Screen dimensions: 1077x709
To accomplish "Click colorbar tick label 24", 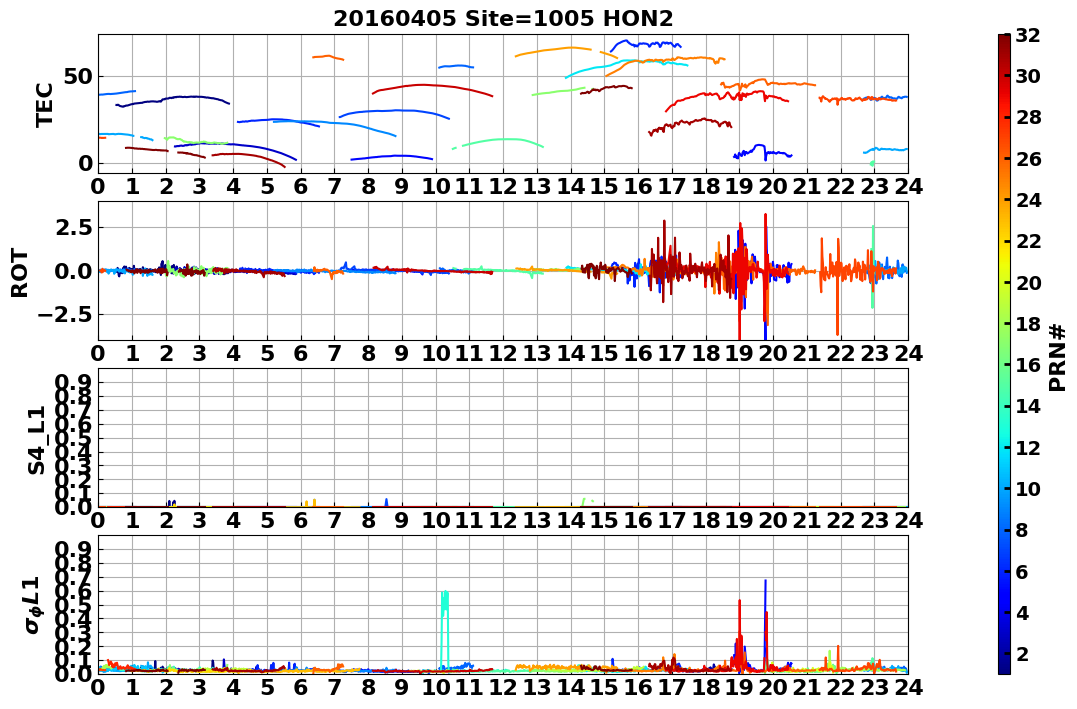I will [1028, 200].
